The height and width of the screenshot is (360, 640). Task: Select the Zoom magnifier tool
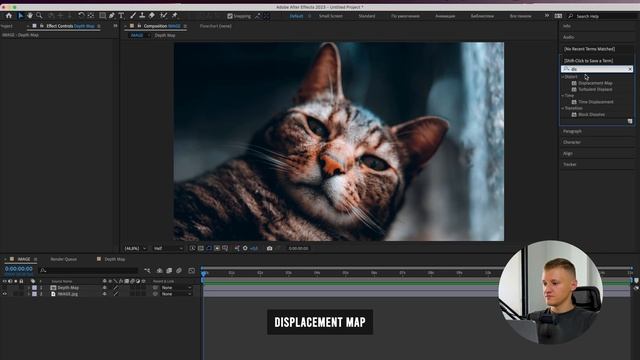click(x=39, y=16)
